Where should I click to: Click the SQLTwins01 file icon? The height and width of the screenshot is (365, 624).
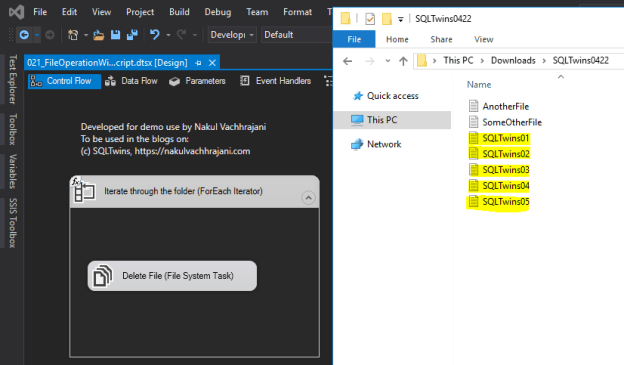point(473,138)
